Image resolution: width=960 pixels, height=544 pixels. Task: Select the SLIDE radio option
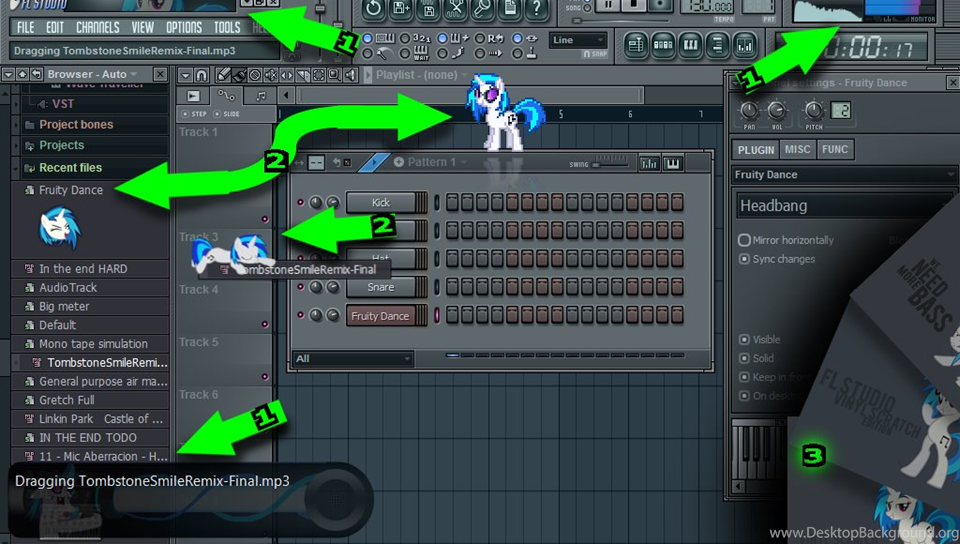217,114
